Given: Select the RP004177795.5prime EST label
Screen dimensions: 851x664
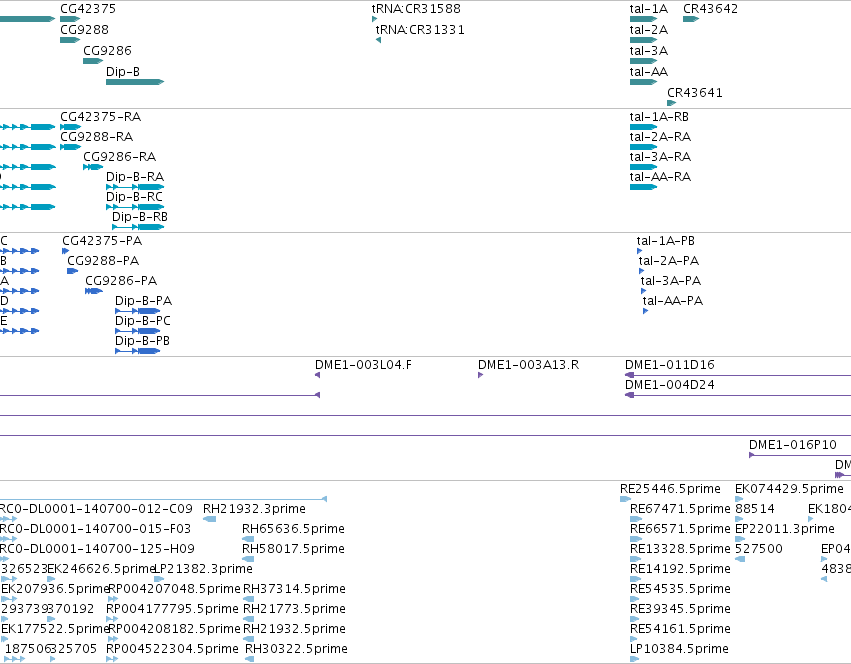Looking at the screenshot, I should tap(173, 609).
